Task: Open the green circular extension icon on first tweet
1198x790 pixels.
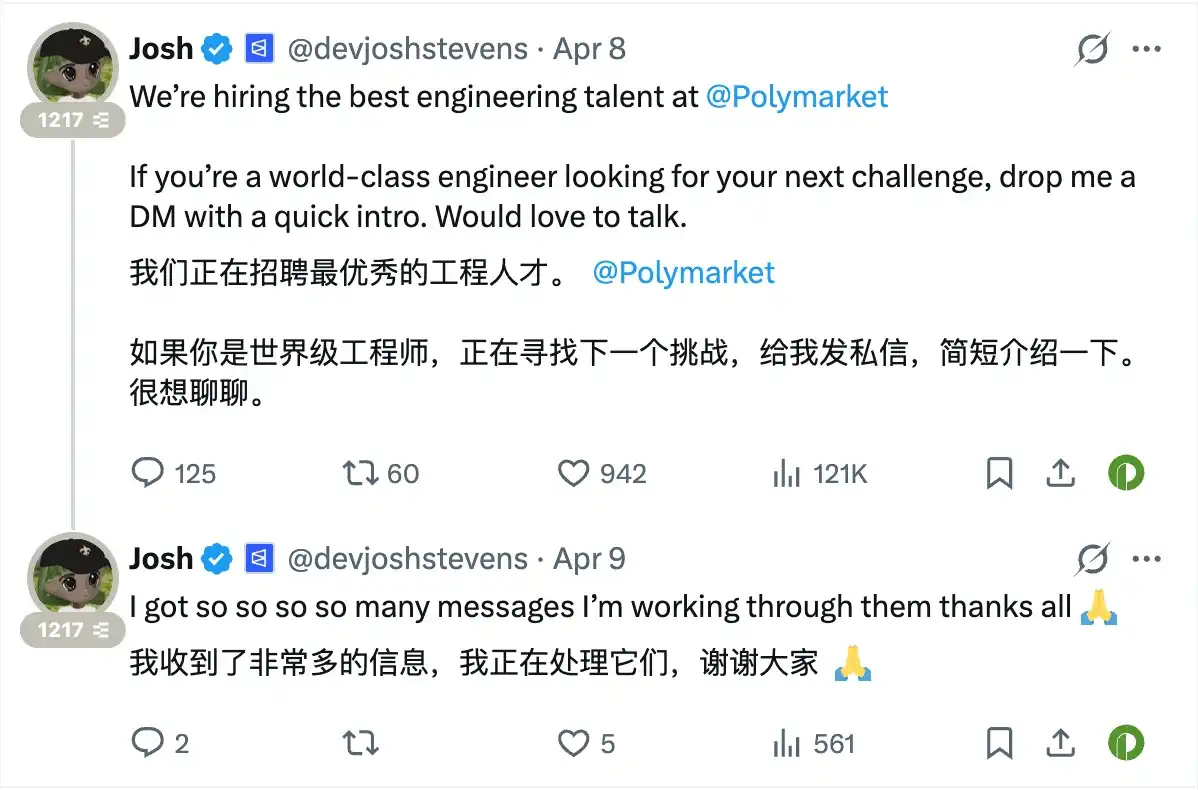Action: [x=1126, y=473]
